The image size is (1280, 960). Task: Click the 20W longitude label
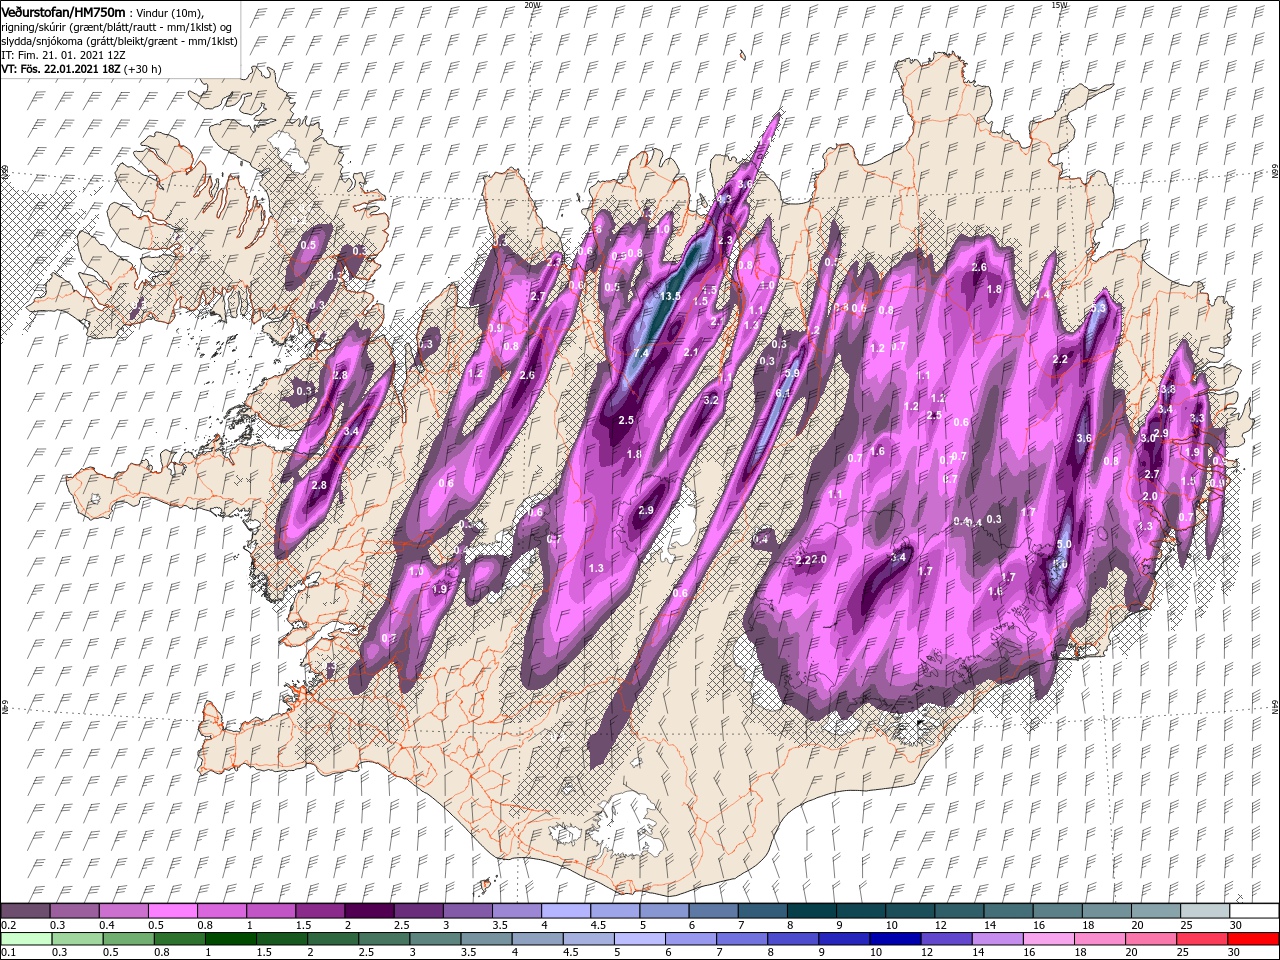click(x=532, y=4)
